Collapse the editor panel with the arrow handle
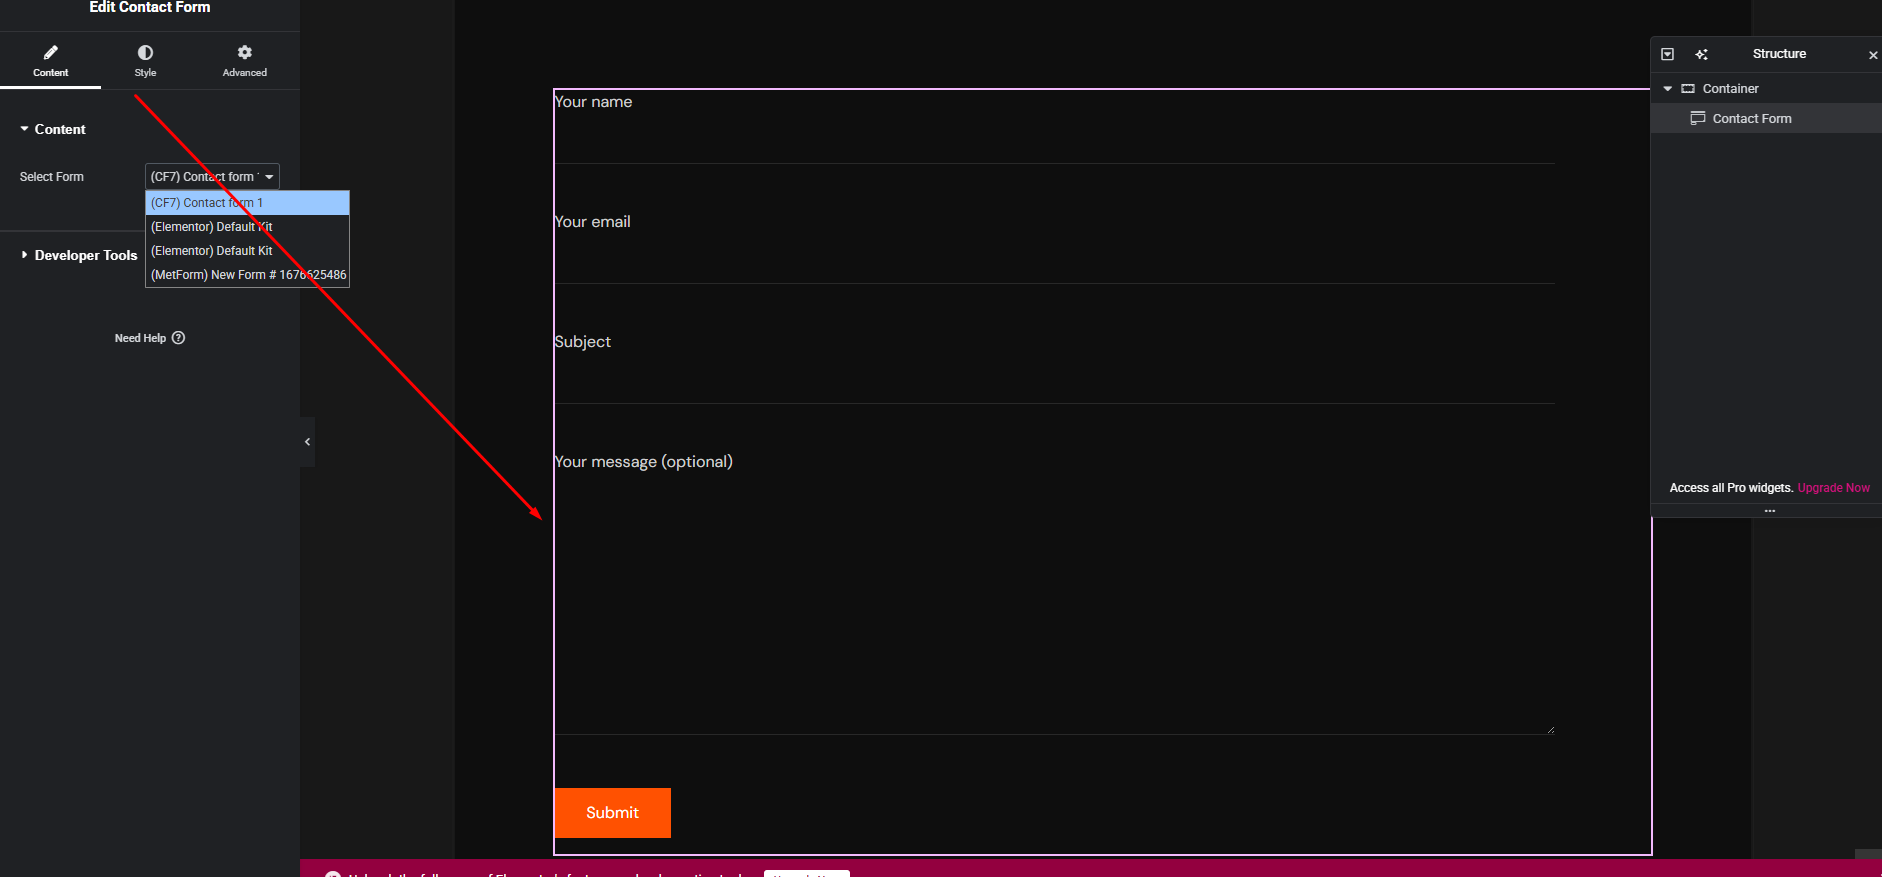This screenshot has height=877, width=1882. tap(307, 442)
